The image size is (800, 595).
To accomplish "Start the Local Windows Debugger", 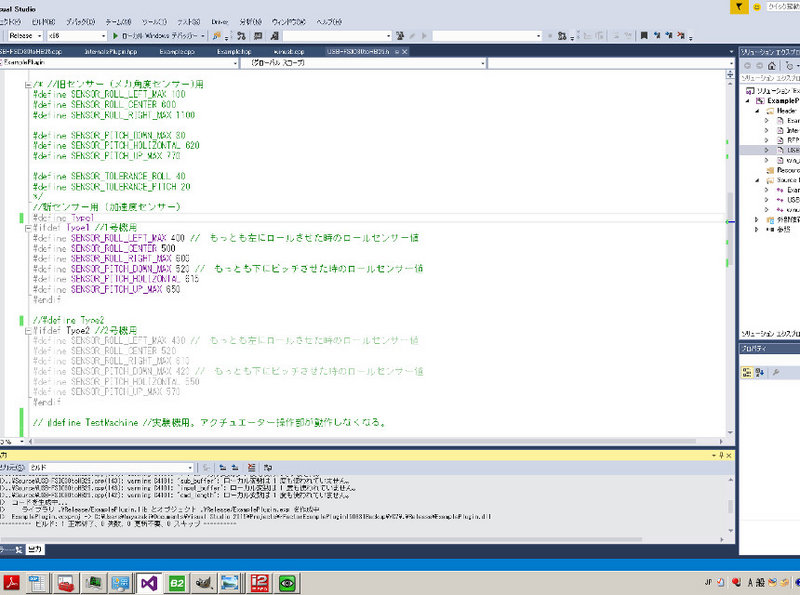I will (x=155, y=36).
